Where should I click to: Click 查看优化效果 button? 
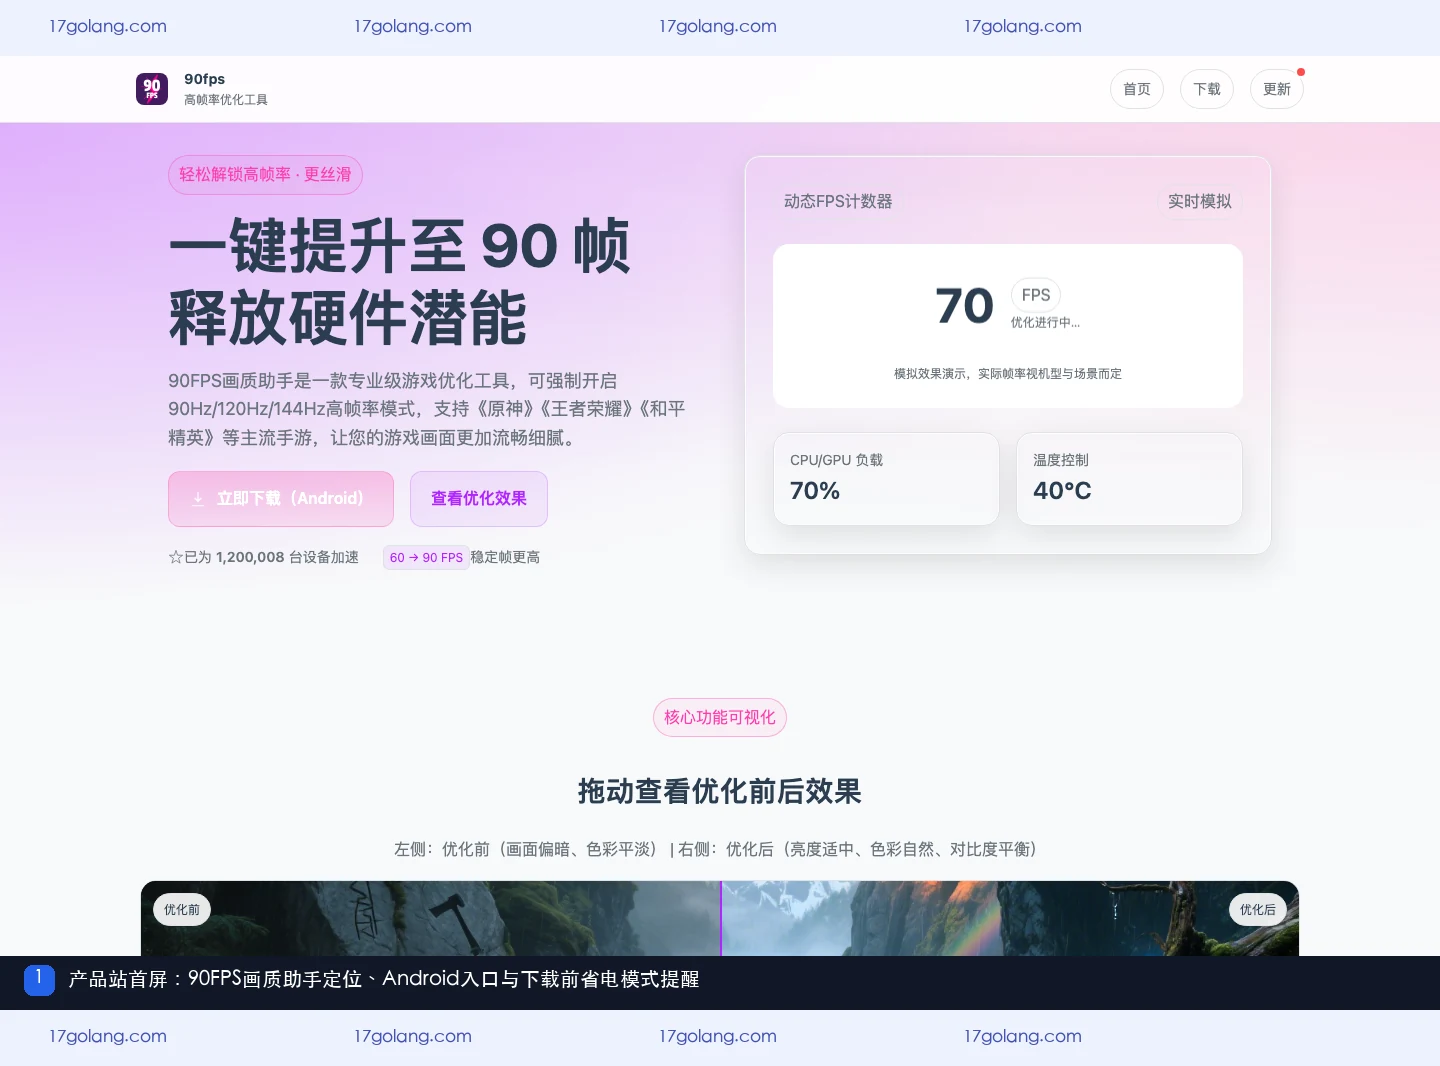tap(479, 499)
